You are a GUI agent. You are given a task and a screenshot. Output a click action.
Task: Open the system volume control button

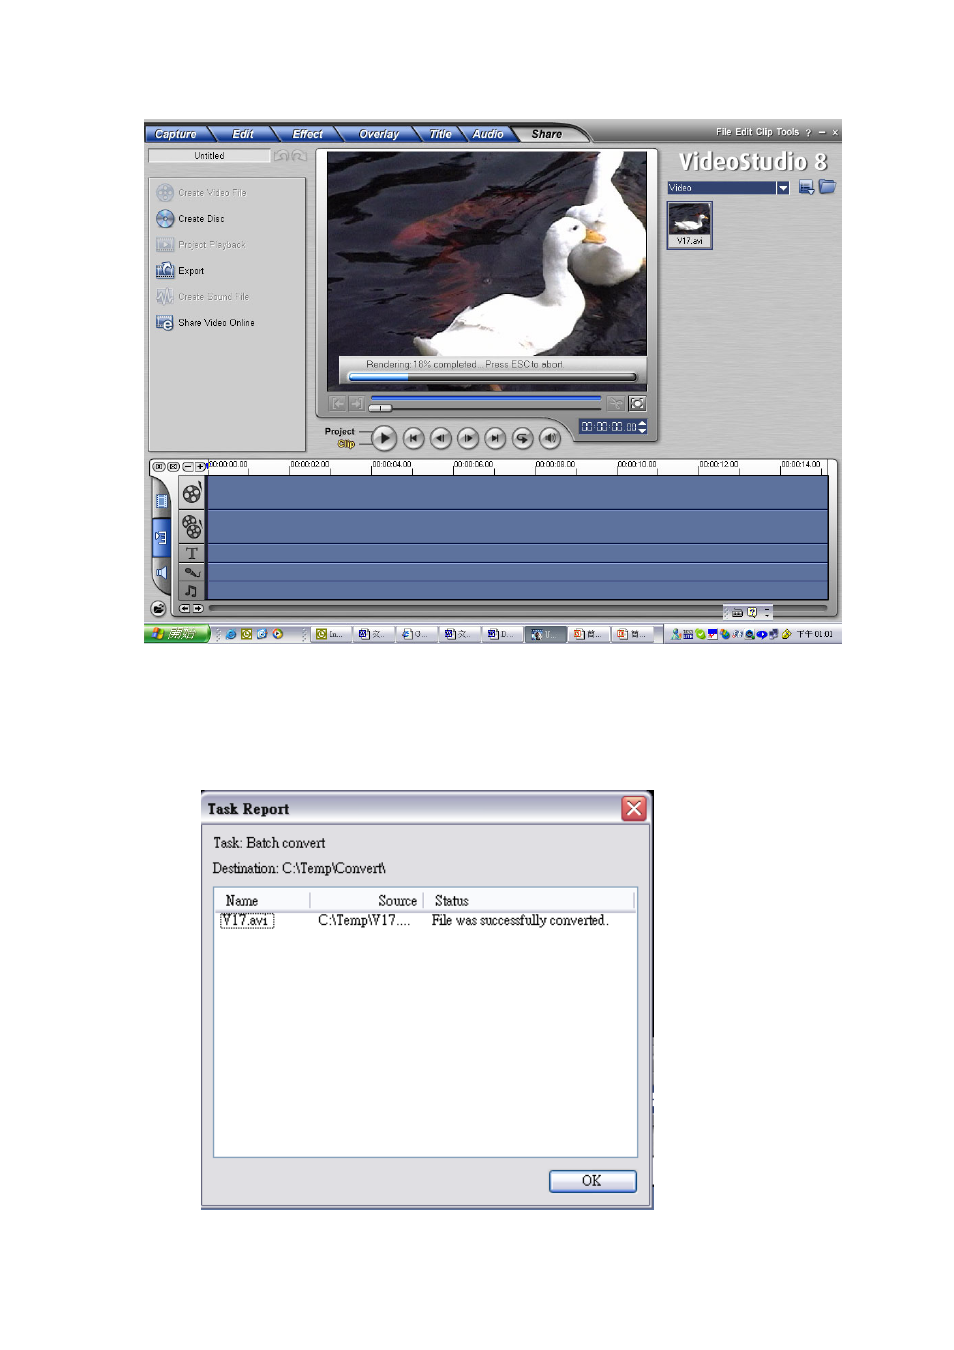549,438
